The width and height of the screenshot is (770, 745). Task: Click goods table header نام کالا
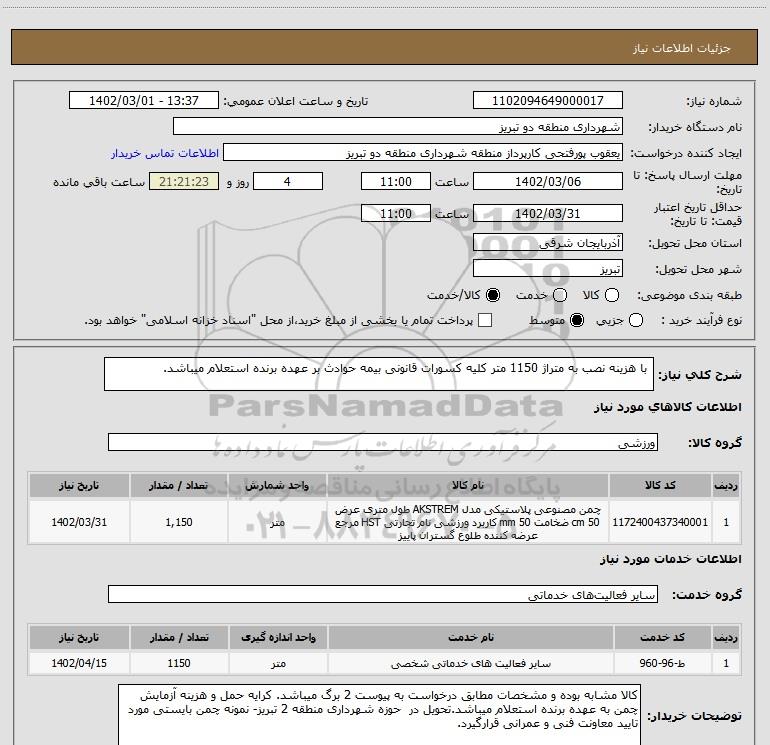[468, 485]
